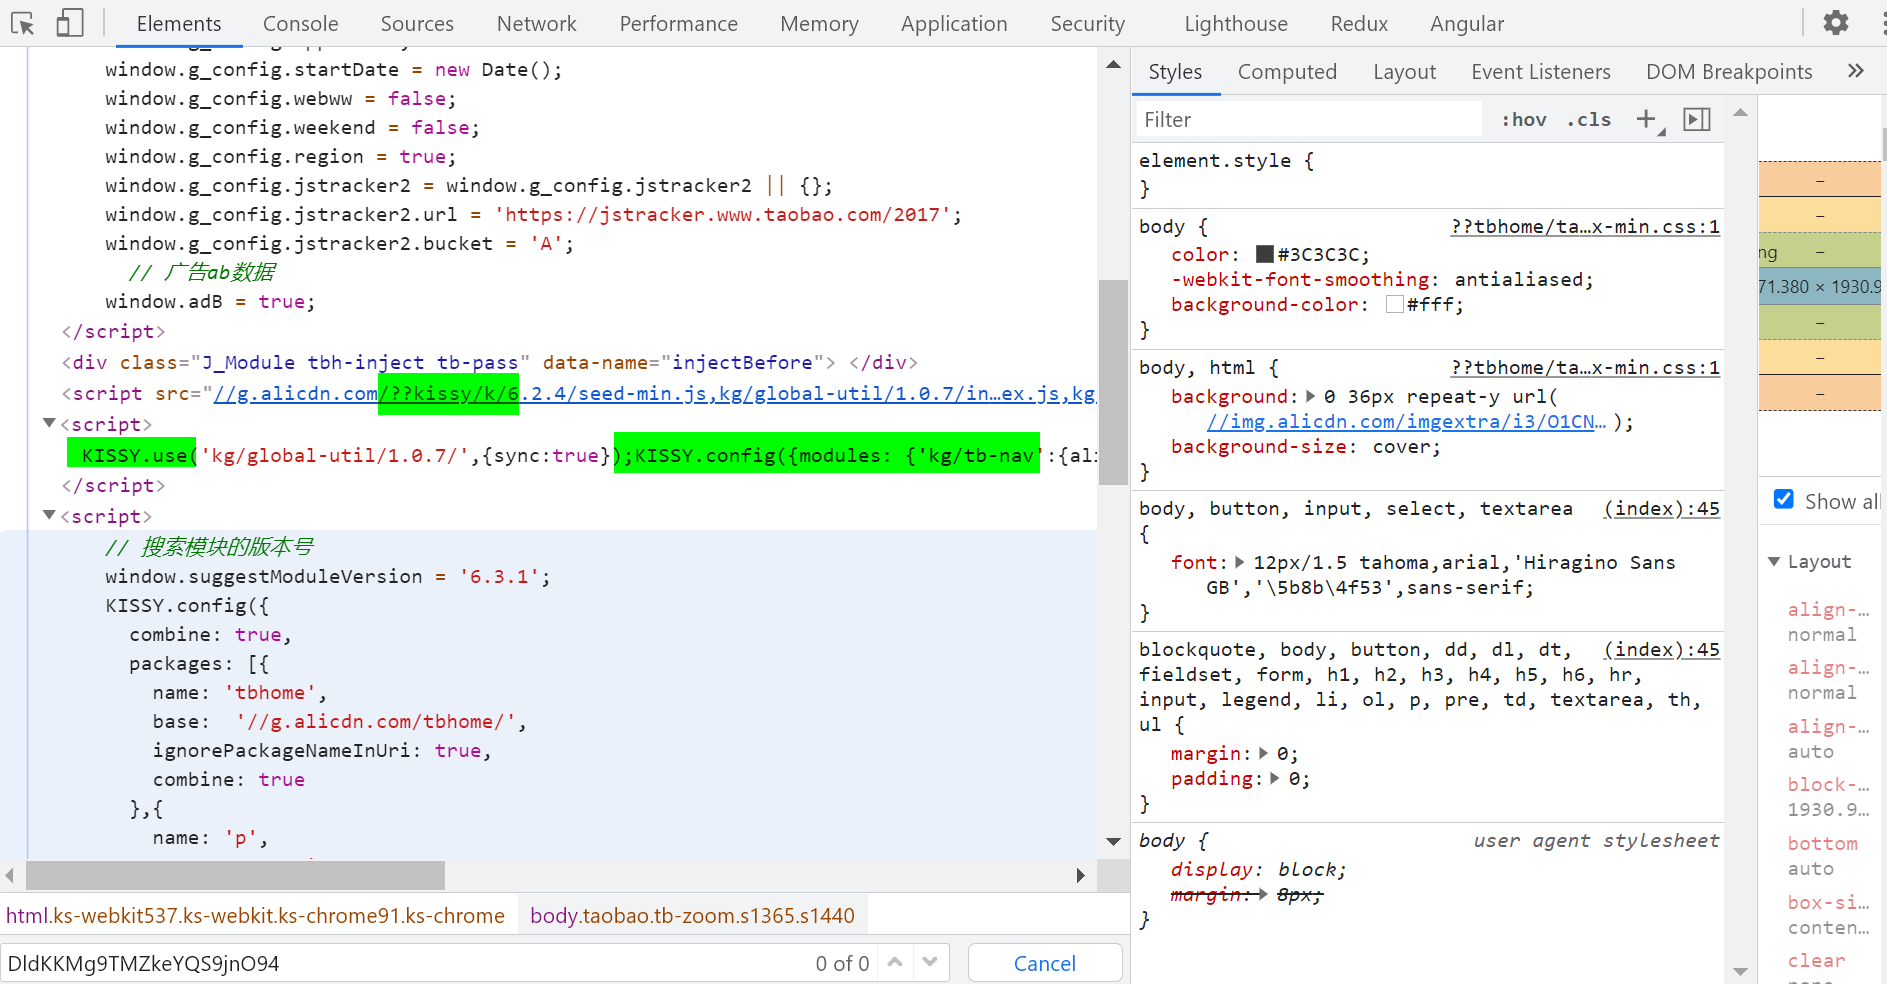Collapse the KISSY.use script node
Image resolution: width=1887 pixels, height=984 pixels.
(49, 423)
